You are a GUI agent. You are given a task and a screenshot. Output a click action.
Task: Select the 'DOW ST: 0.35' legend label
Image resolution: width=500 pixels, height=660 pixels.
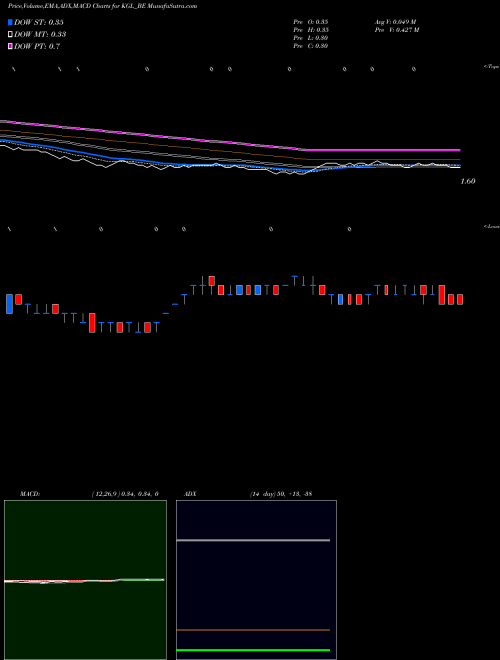(x=39, y=22)
